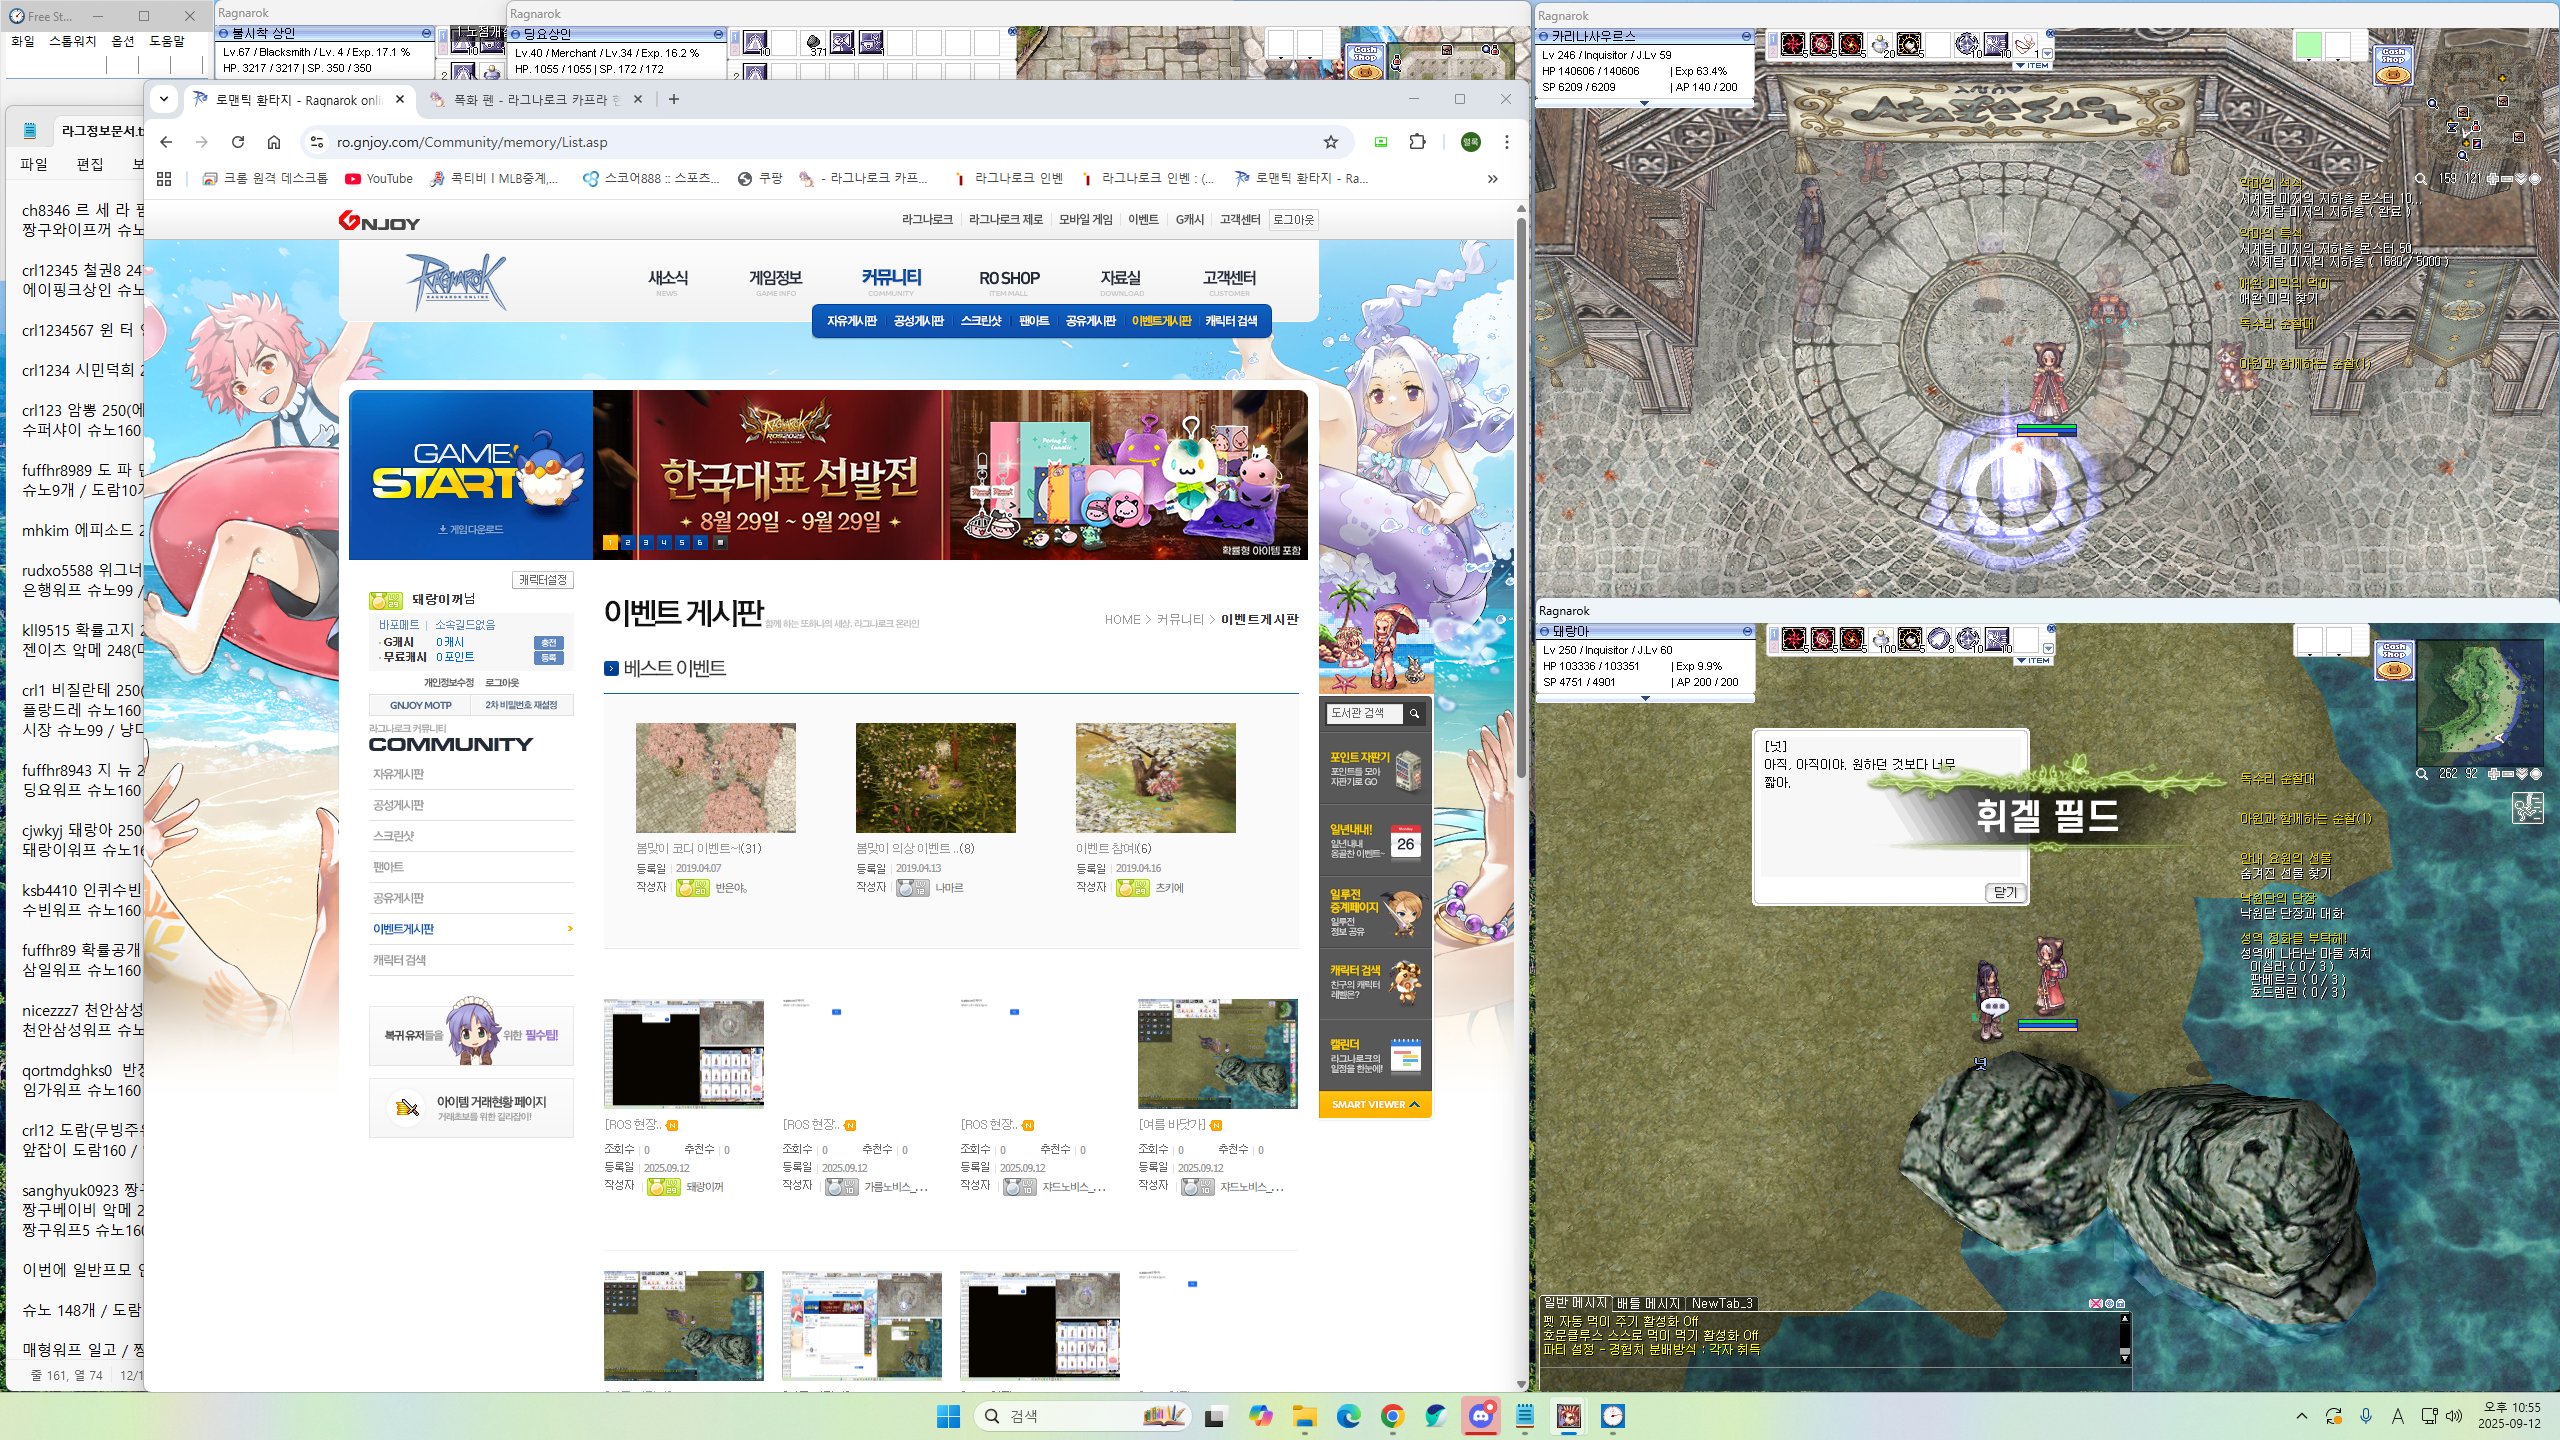Toggle the IME language indicator A
The height and width of the screenshot is (1440, 2560).
pos(2397,1416)
